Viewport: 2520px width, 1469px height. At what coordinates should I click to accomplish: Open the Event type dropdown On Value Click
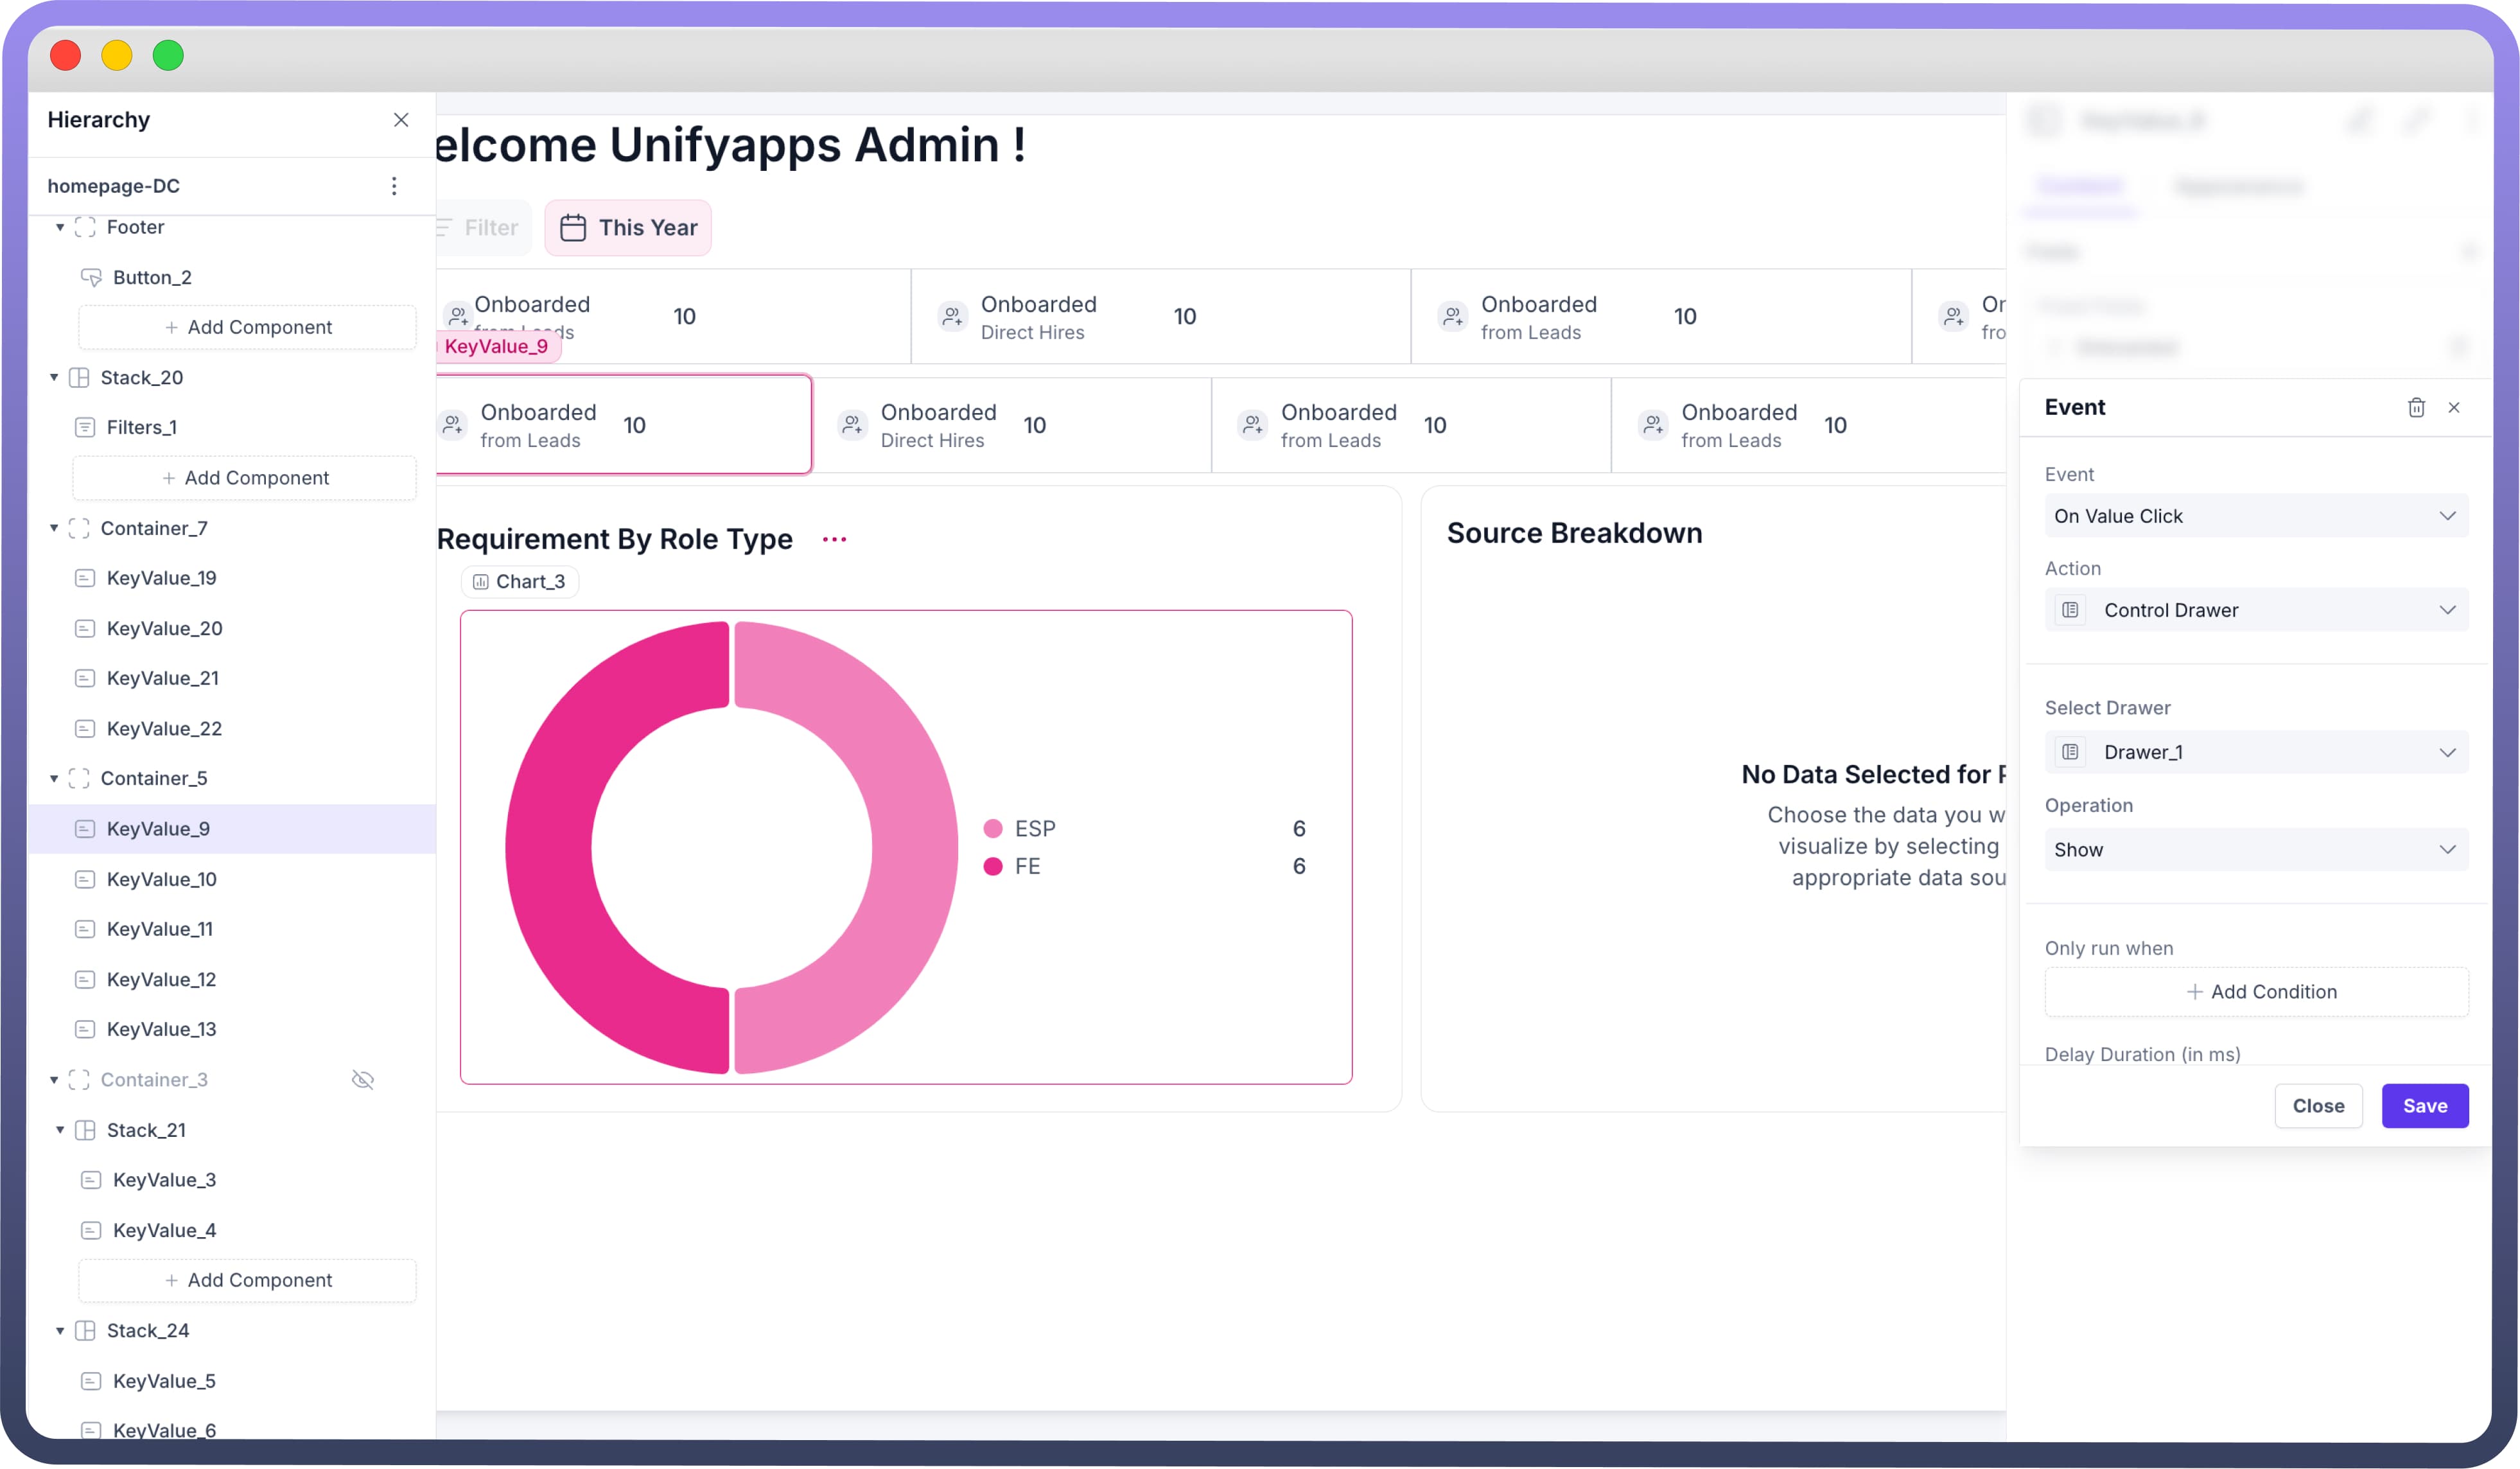click(x=2255, y=516)
